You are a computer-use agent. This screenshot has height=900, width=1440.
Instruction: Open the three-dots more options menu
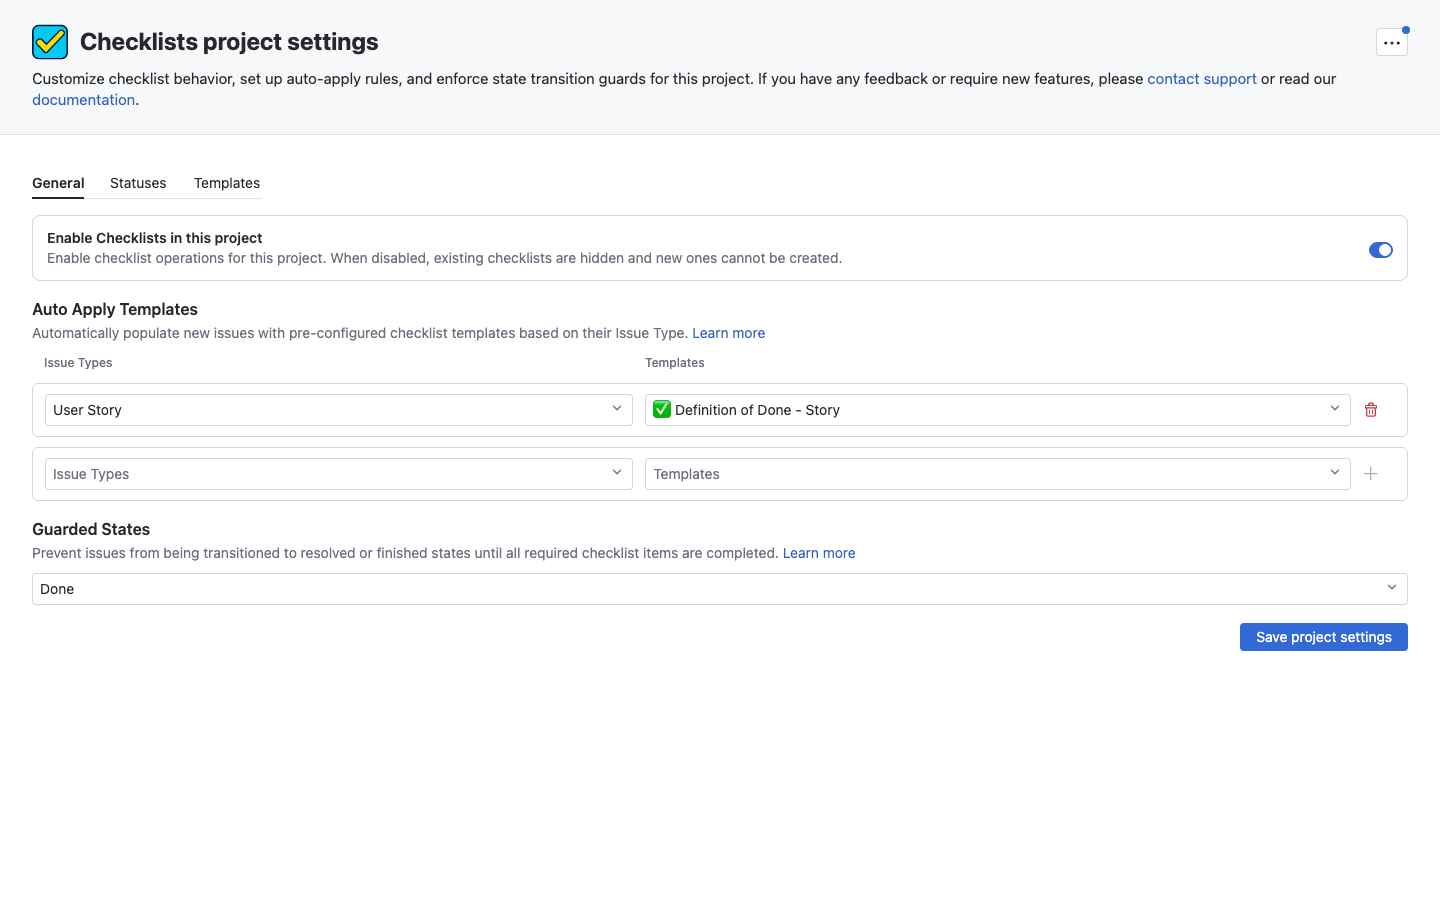point(1391,43)
